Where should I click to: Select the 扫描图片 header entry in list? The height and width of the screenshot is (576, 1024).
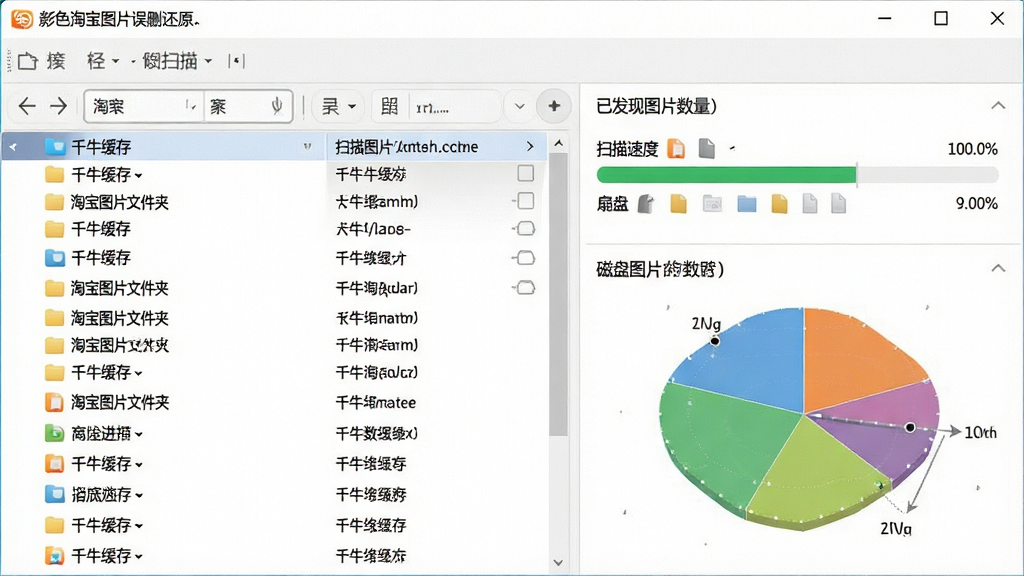(x=436, y=147)
